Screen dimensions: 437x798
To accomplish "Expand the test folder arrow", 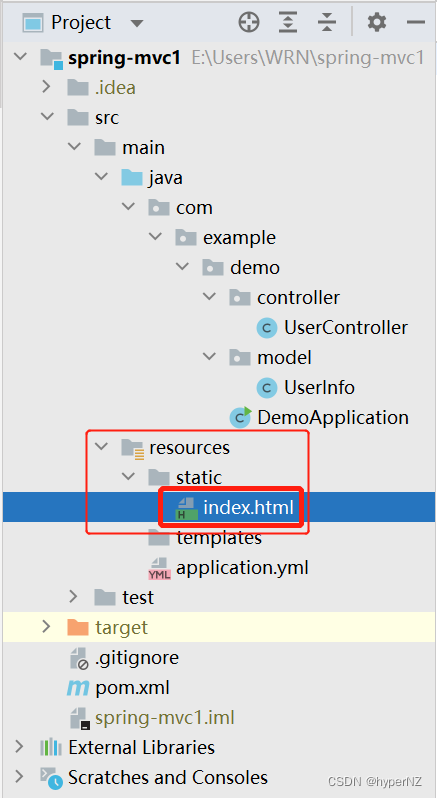I will pos(74,597).
